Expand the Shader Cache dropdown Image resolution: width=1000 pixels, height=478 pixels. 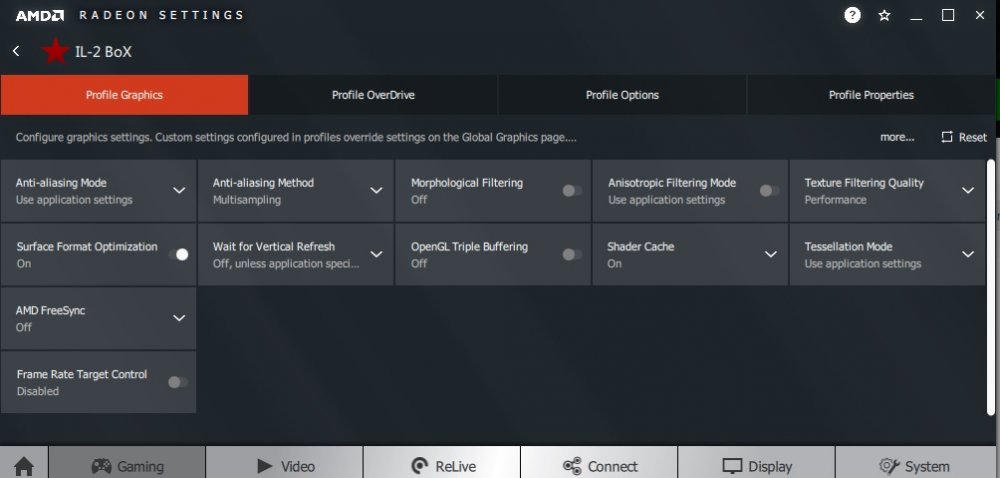tap(770, 254)
